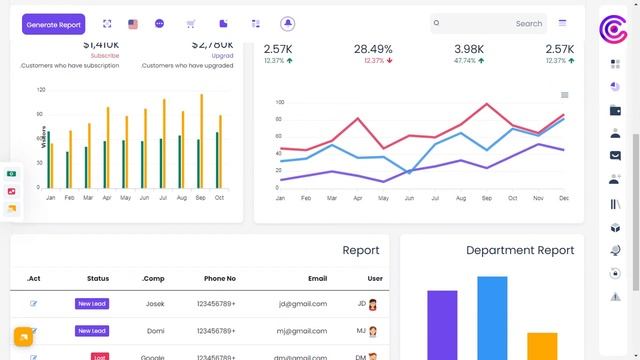Click the Status column header
640x360 pixels.
(x=98, y=278)
